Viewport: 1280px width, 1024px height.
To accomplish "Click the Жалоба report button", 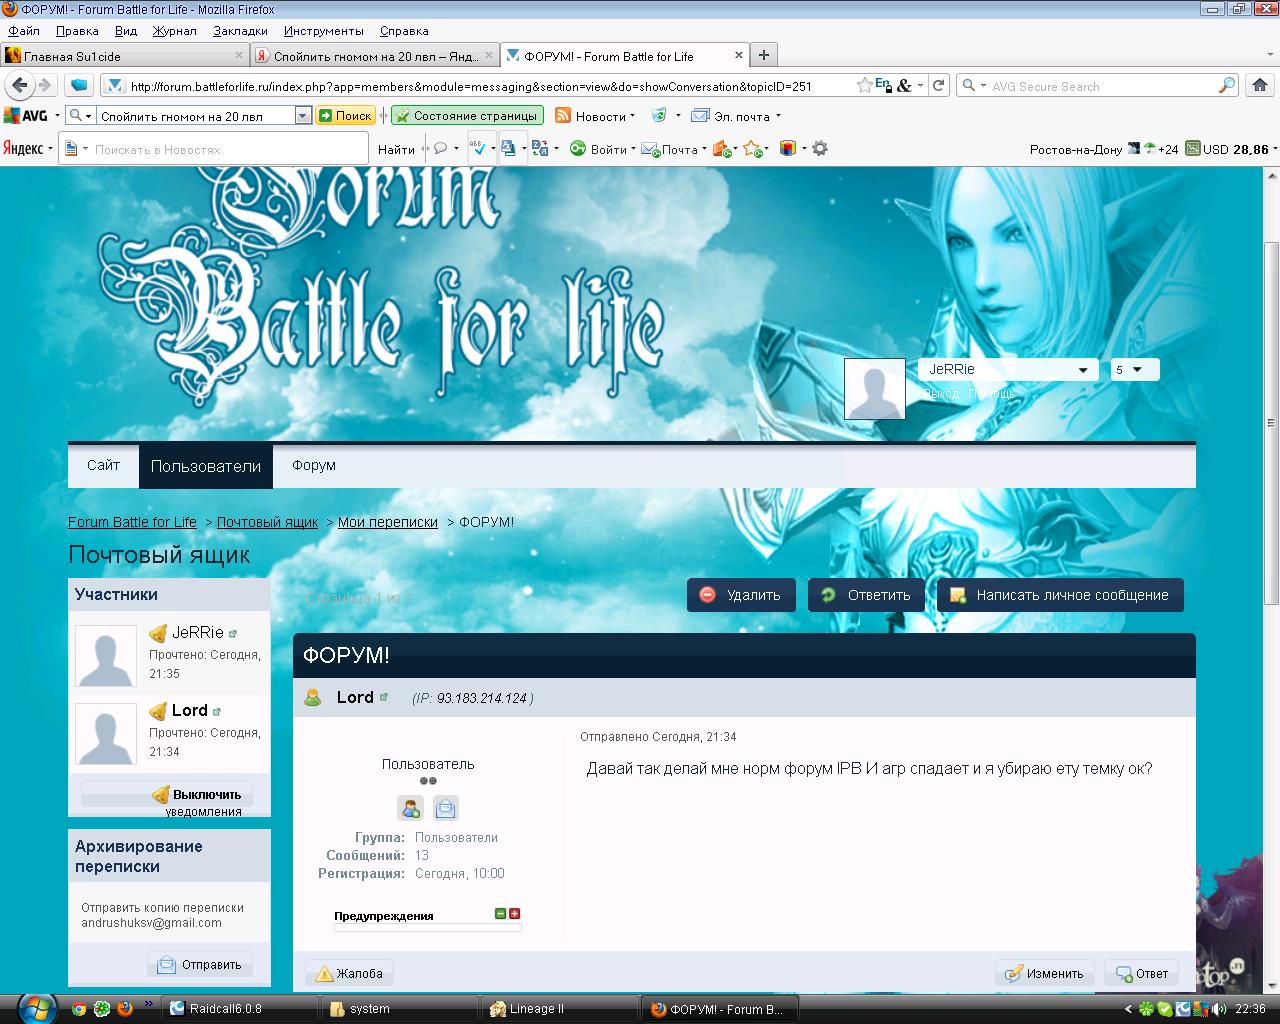I will tap(350, 973).
